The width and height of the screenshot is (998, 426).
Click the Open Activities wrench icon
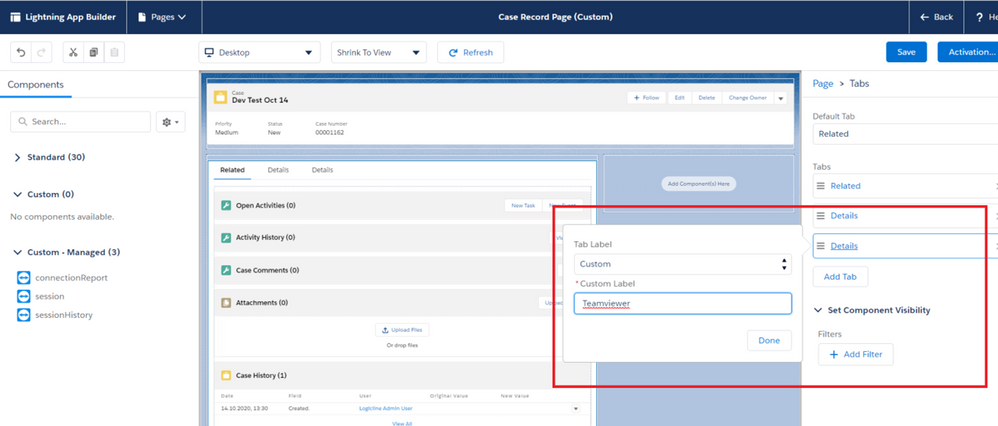point(225,205)
